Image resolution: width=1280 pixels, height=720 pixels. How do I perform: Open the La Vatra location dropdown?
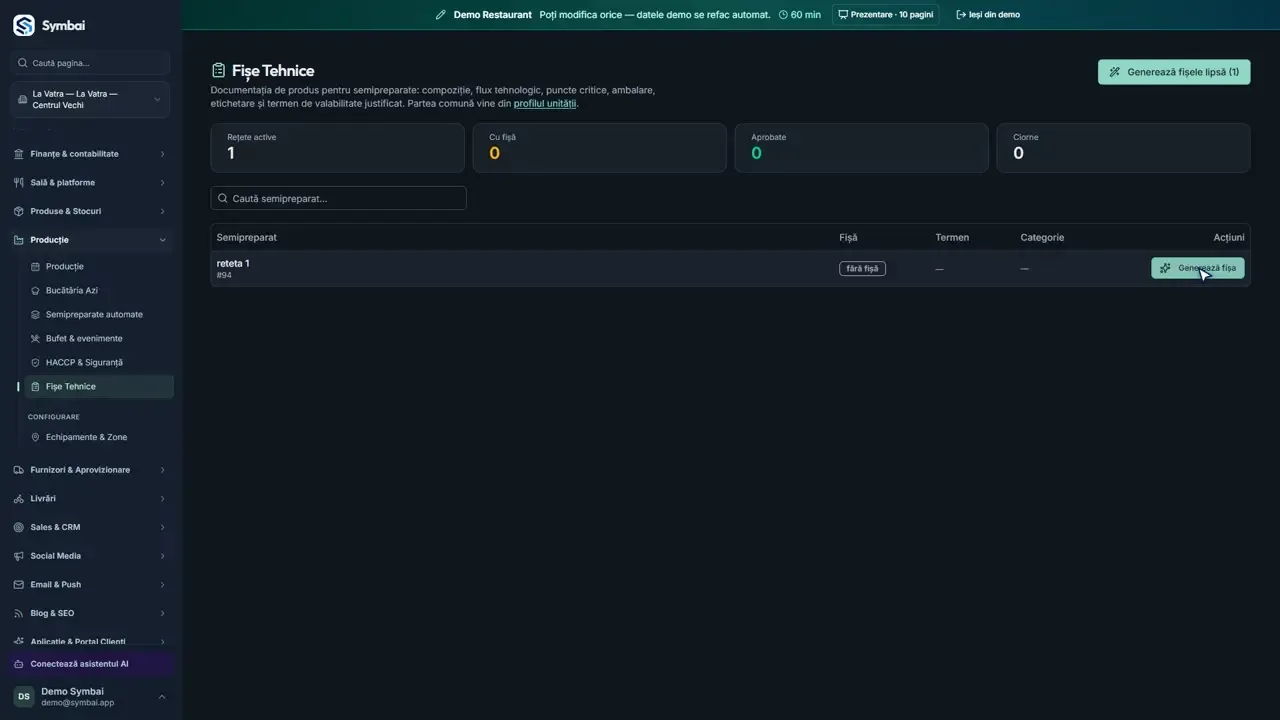(x=91, y=100)
